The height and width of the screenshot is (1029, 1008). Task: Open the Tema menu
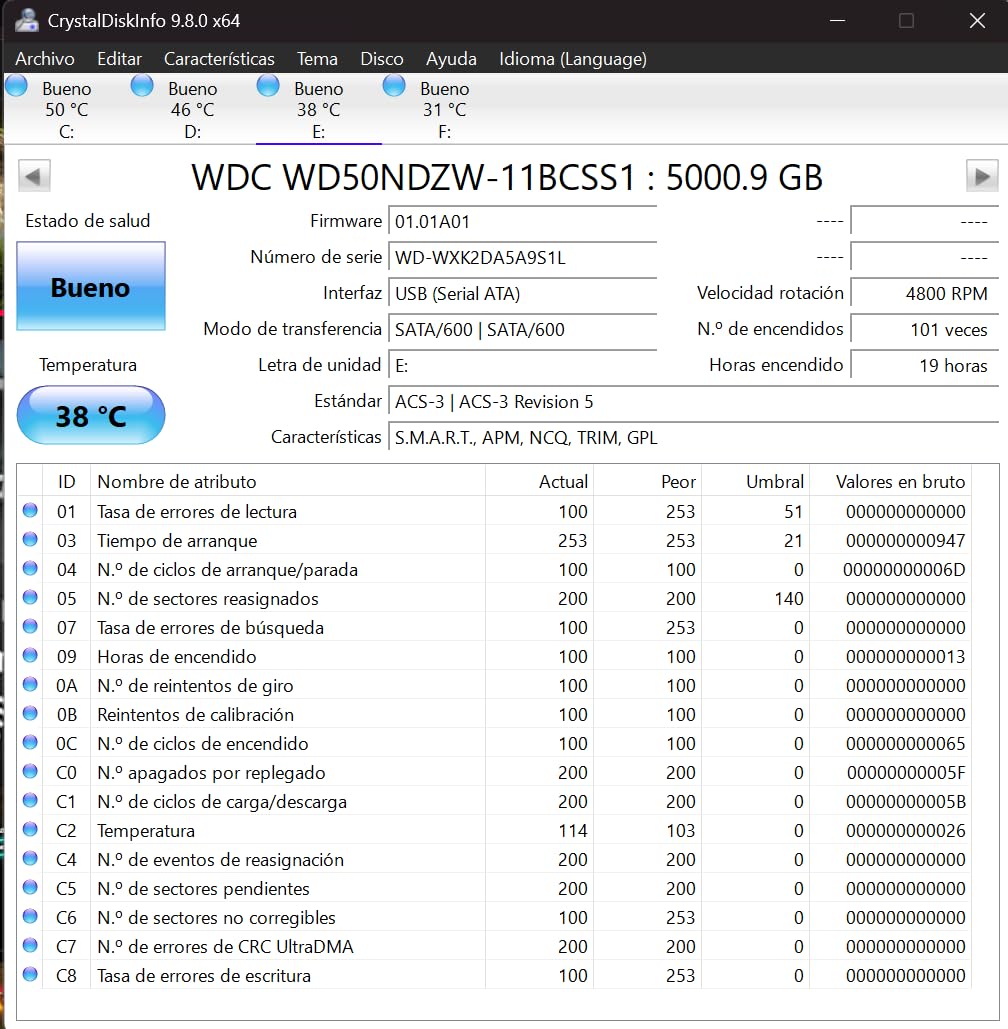coord(318,59)
